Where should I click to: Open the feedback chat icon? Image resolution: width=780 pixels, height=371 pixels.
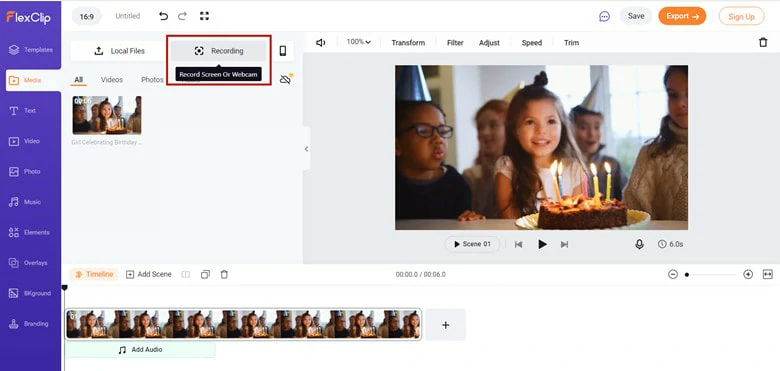click(x=604, y=16)
